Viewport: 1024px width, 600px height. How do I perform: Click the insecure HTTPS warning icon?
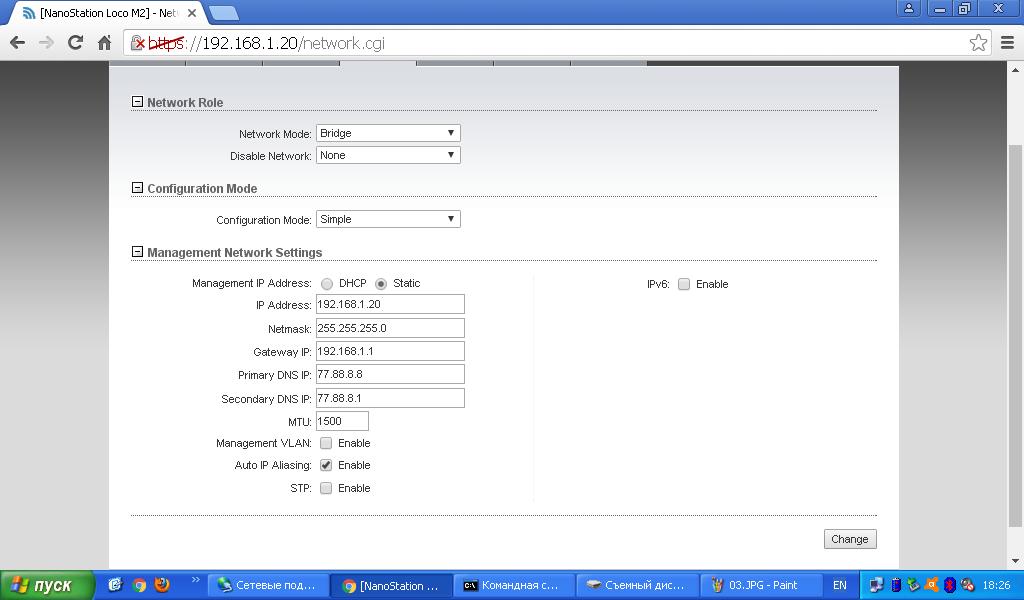[139, 43]
